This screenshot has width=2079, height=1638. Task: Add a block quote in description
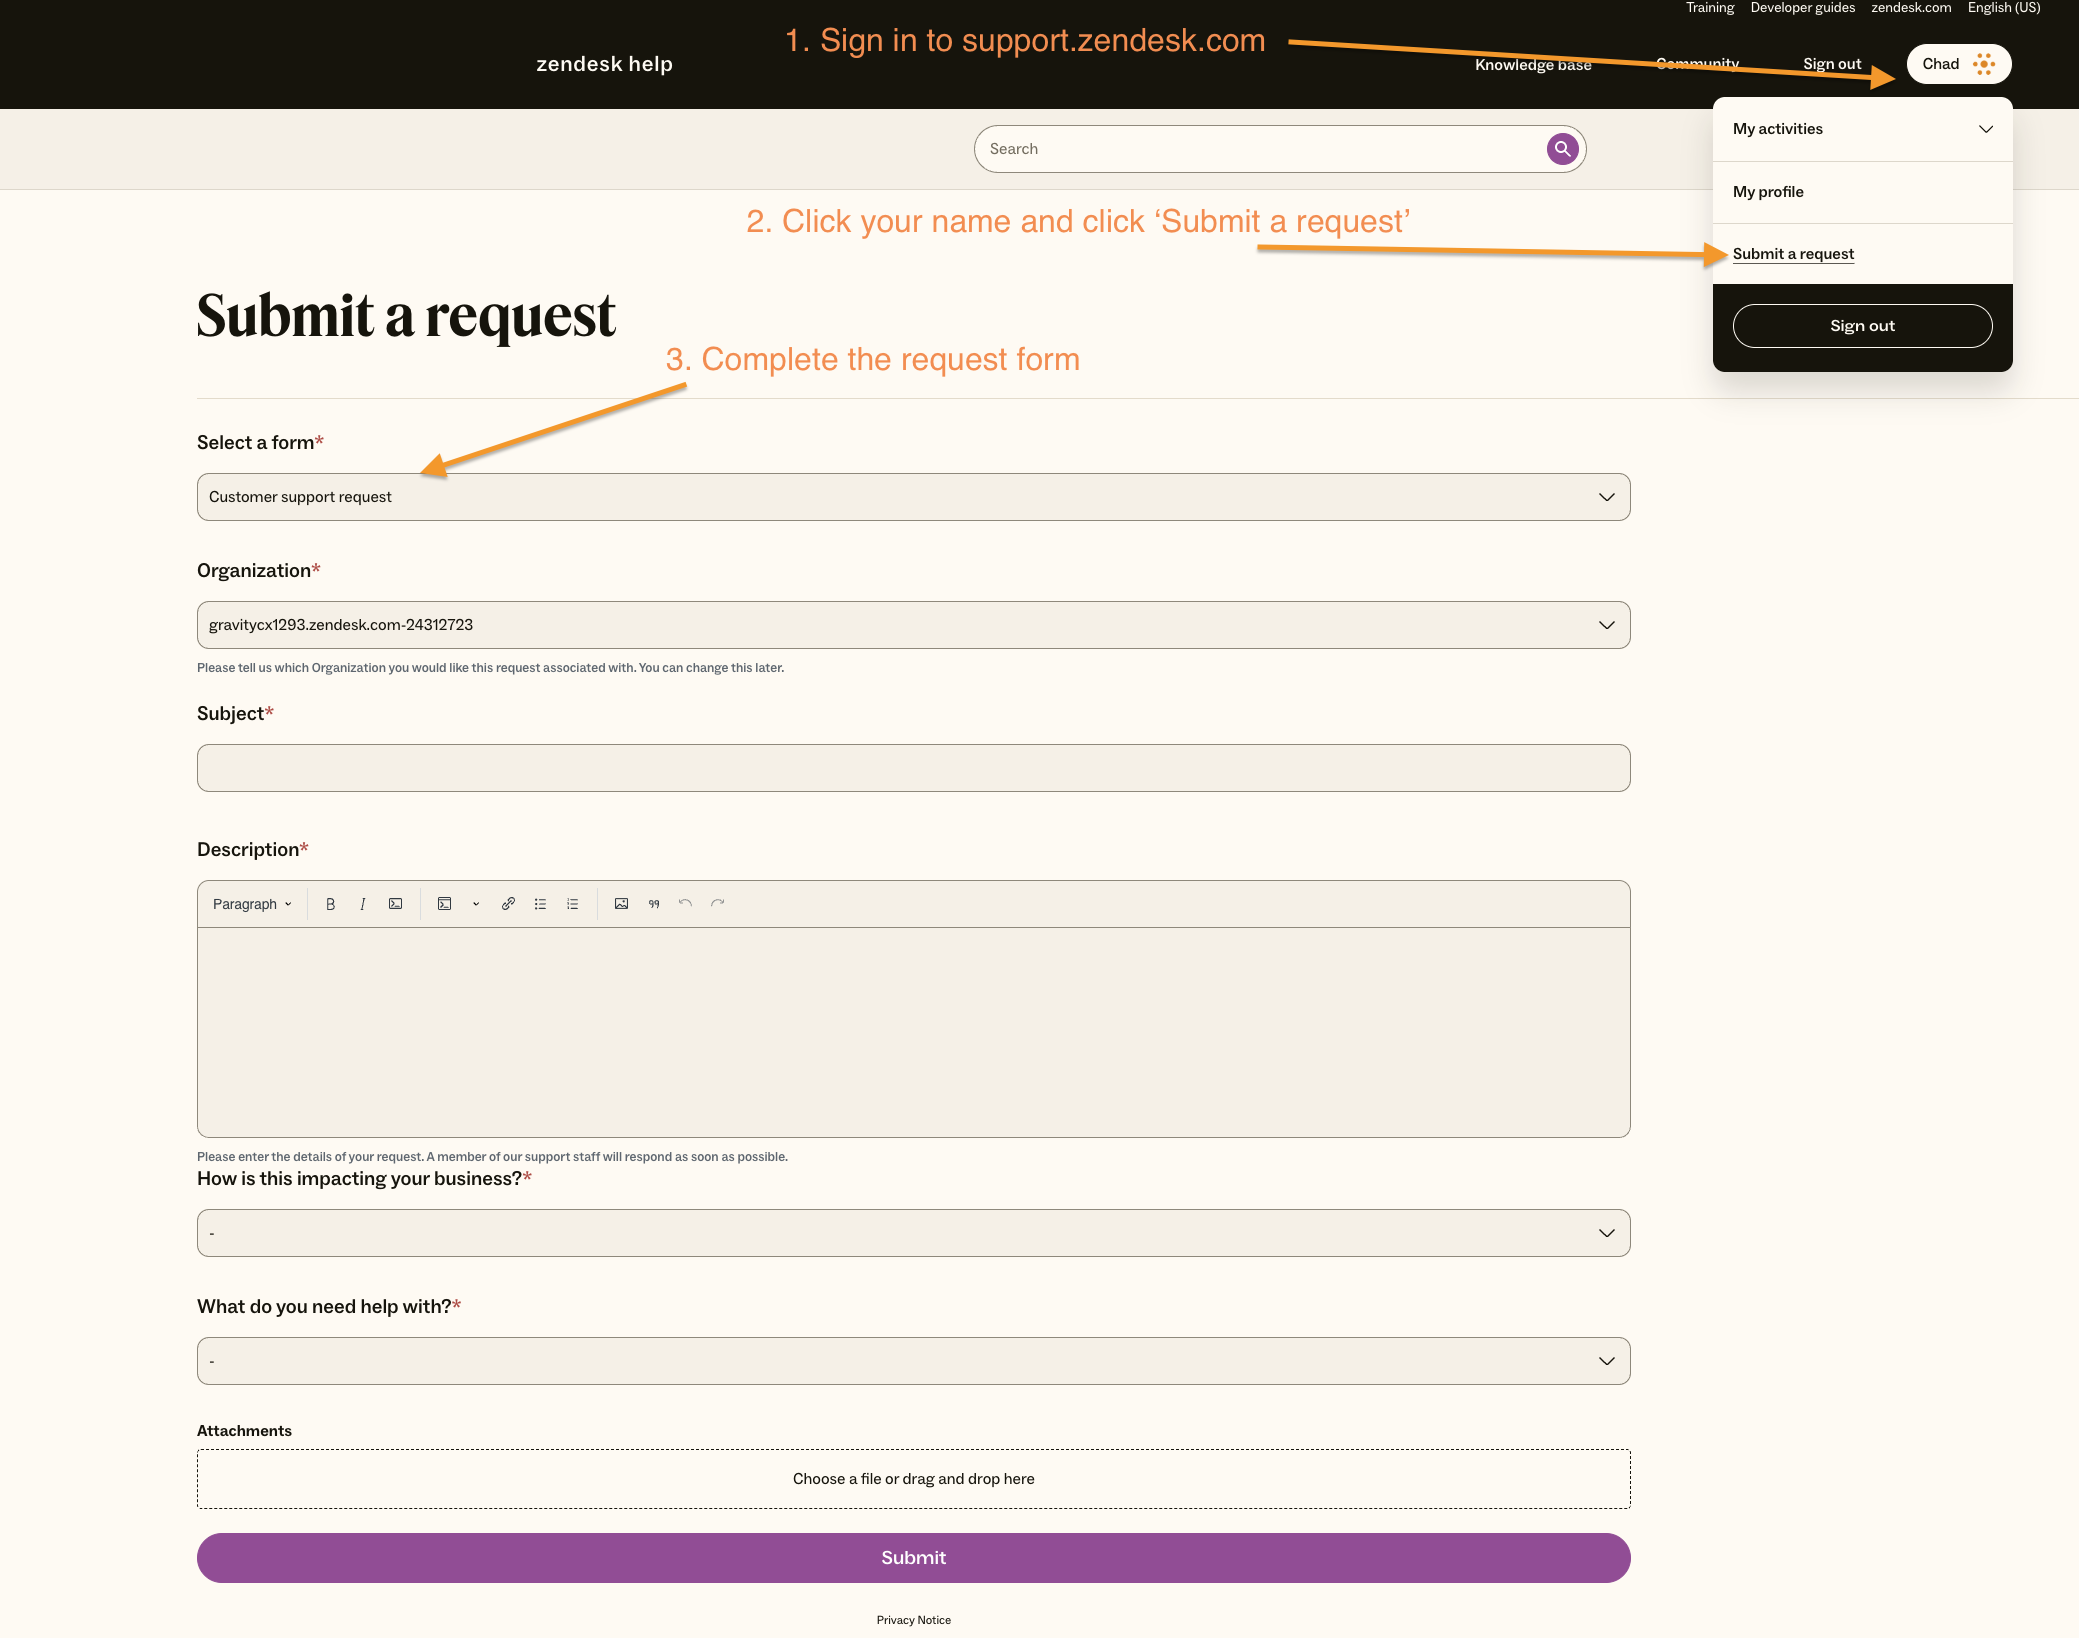[x=654, y=904]
